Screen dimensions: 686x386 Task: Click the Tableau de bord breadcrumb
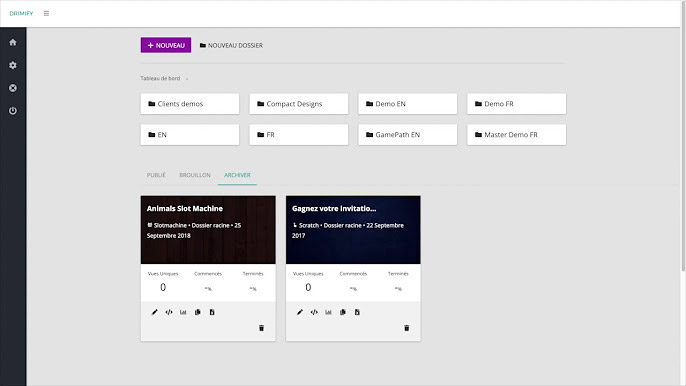point(160,78)
